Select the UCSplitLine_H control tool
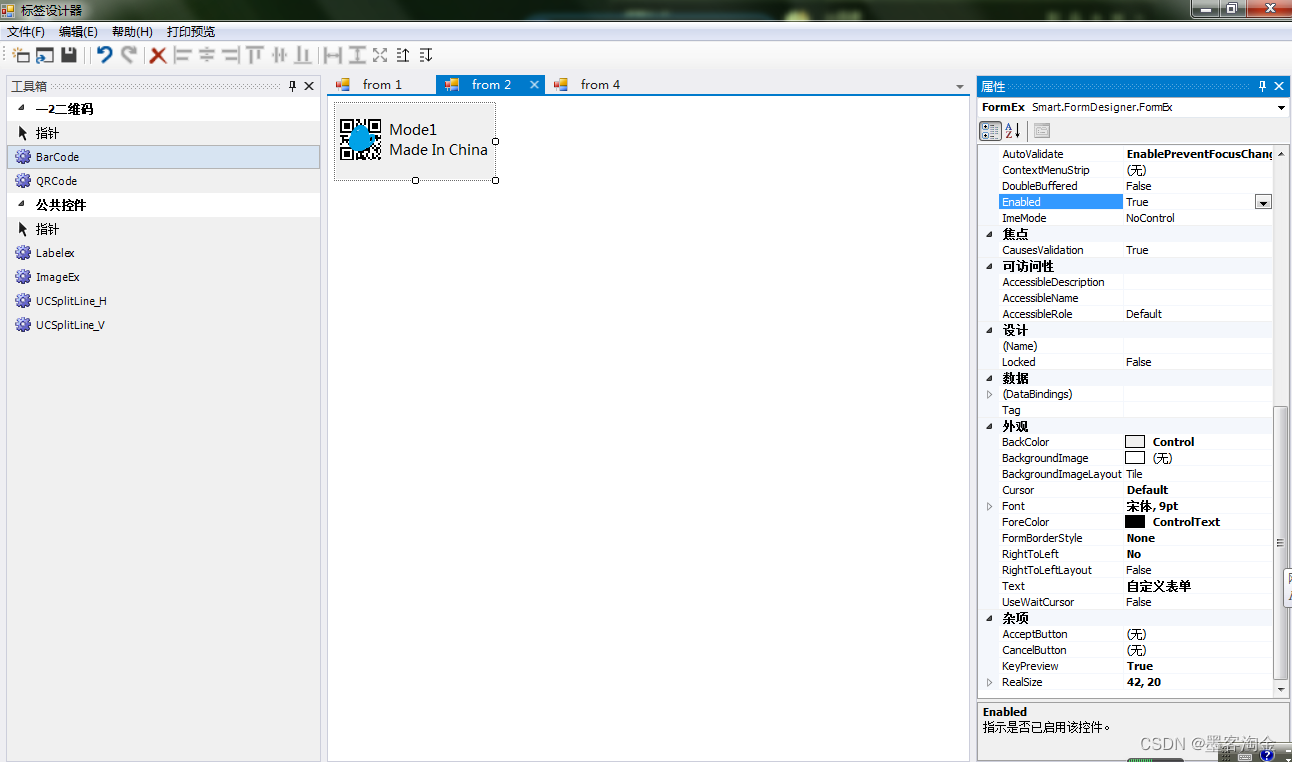This screenshot has width=1292, height=762. 164,301
